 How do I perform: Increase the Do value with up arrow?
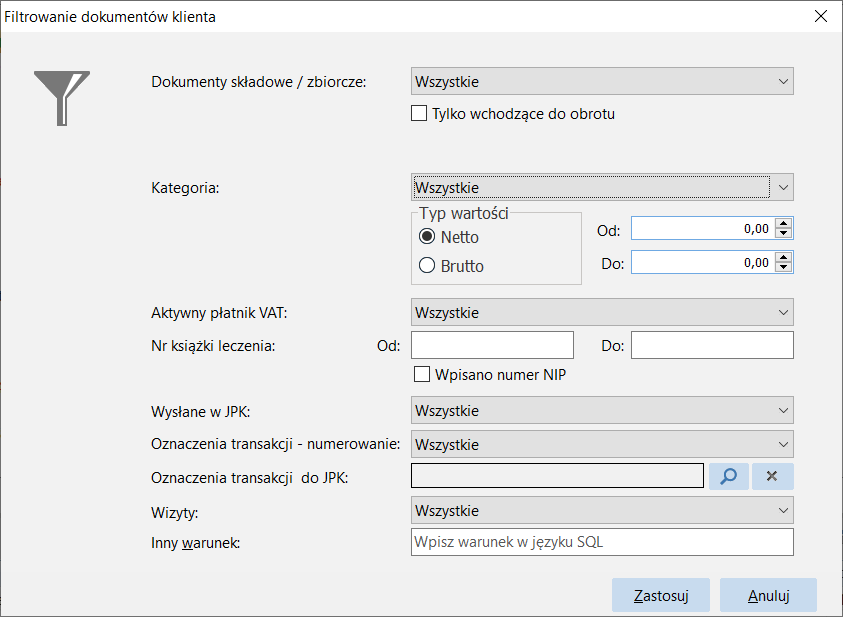[x=784, y=257]
